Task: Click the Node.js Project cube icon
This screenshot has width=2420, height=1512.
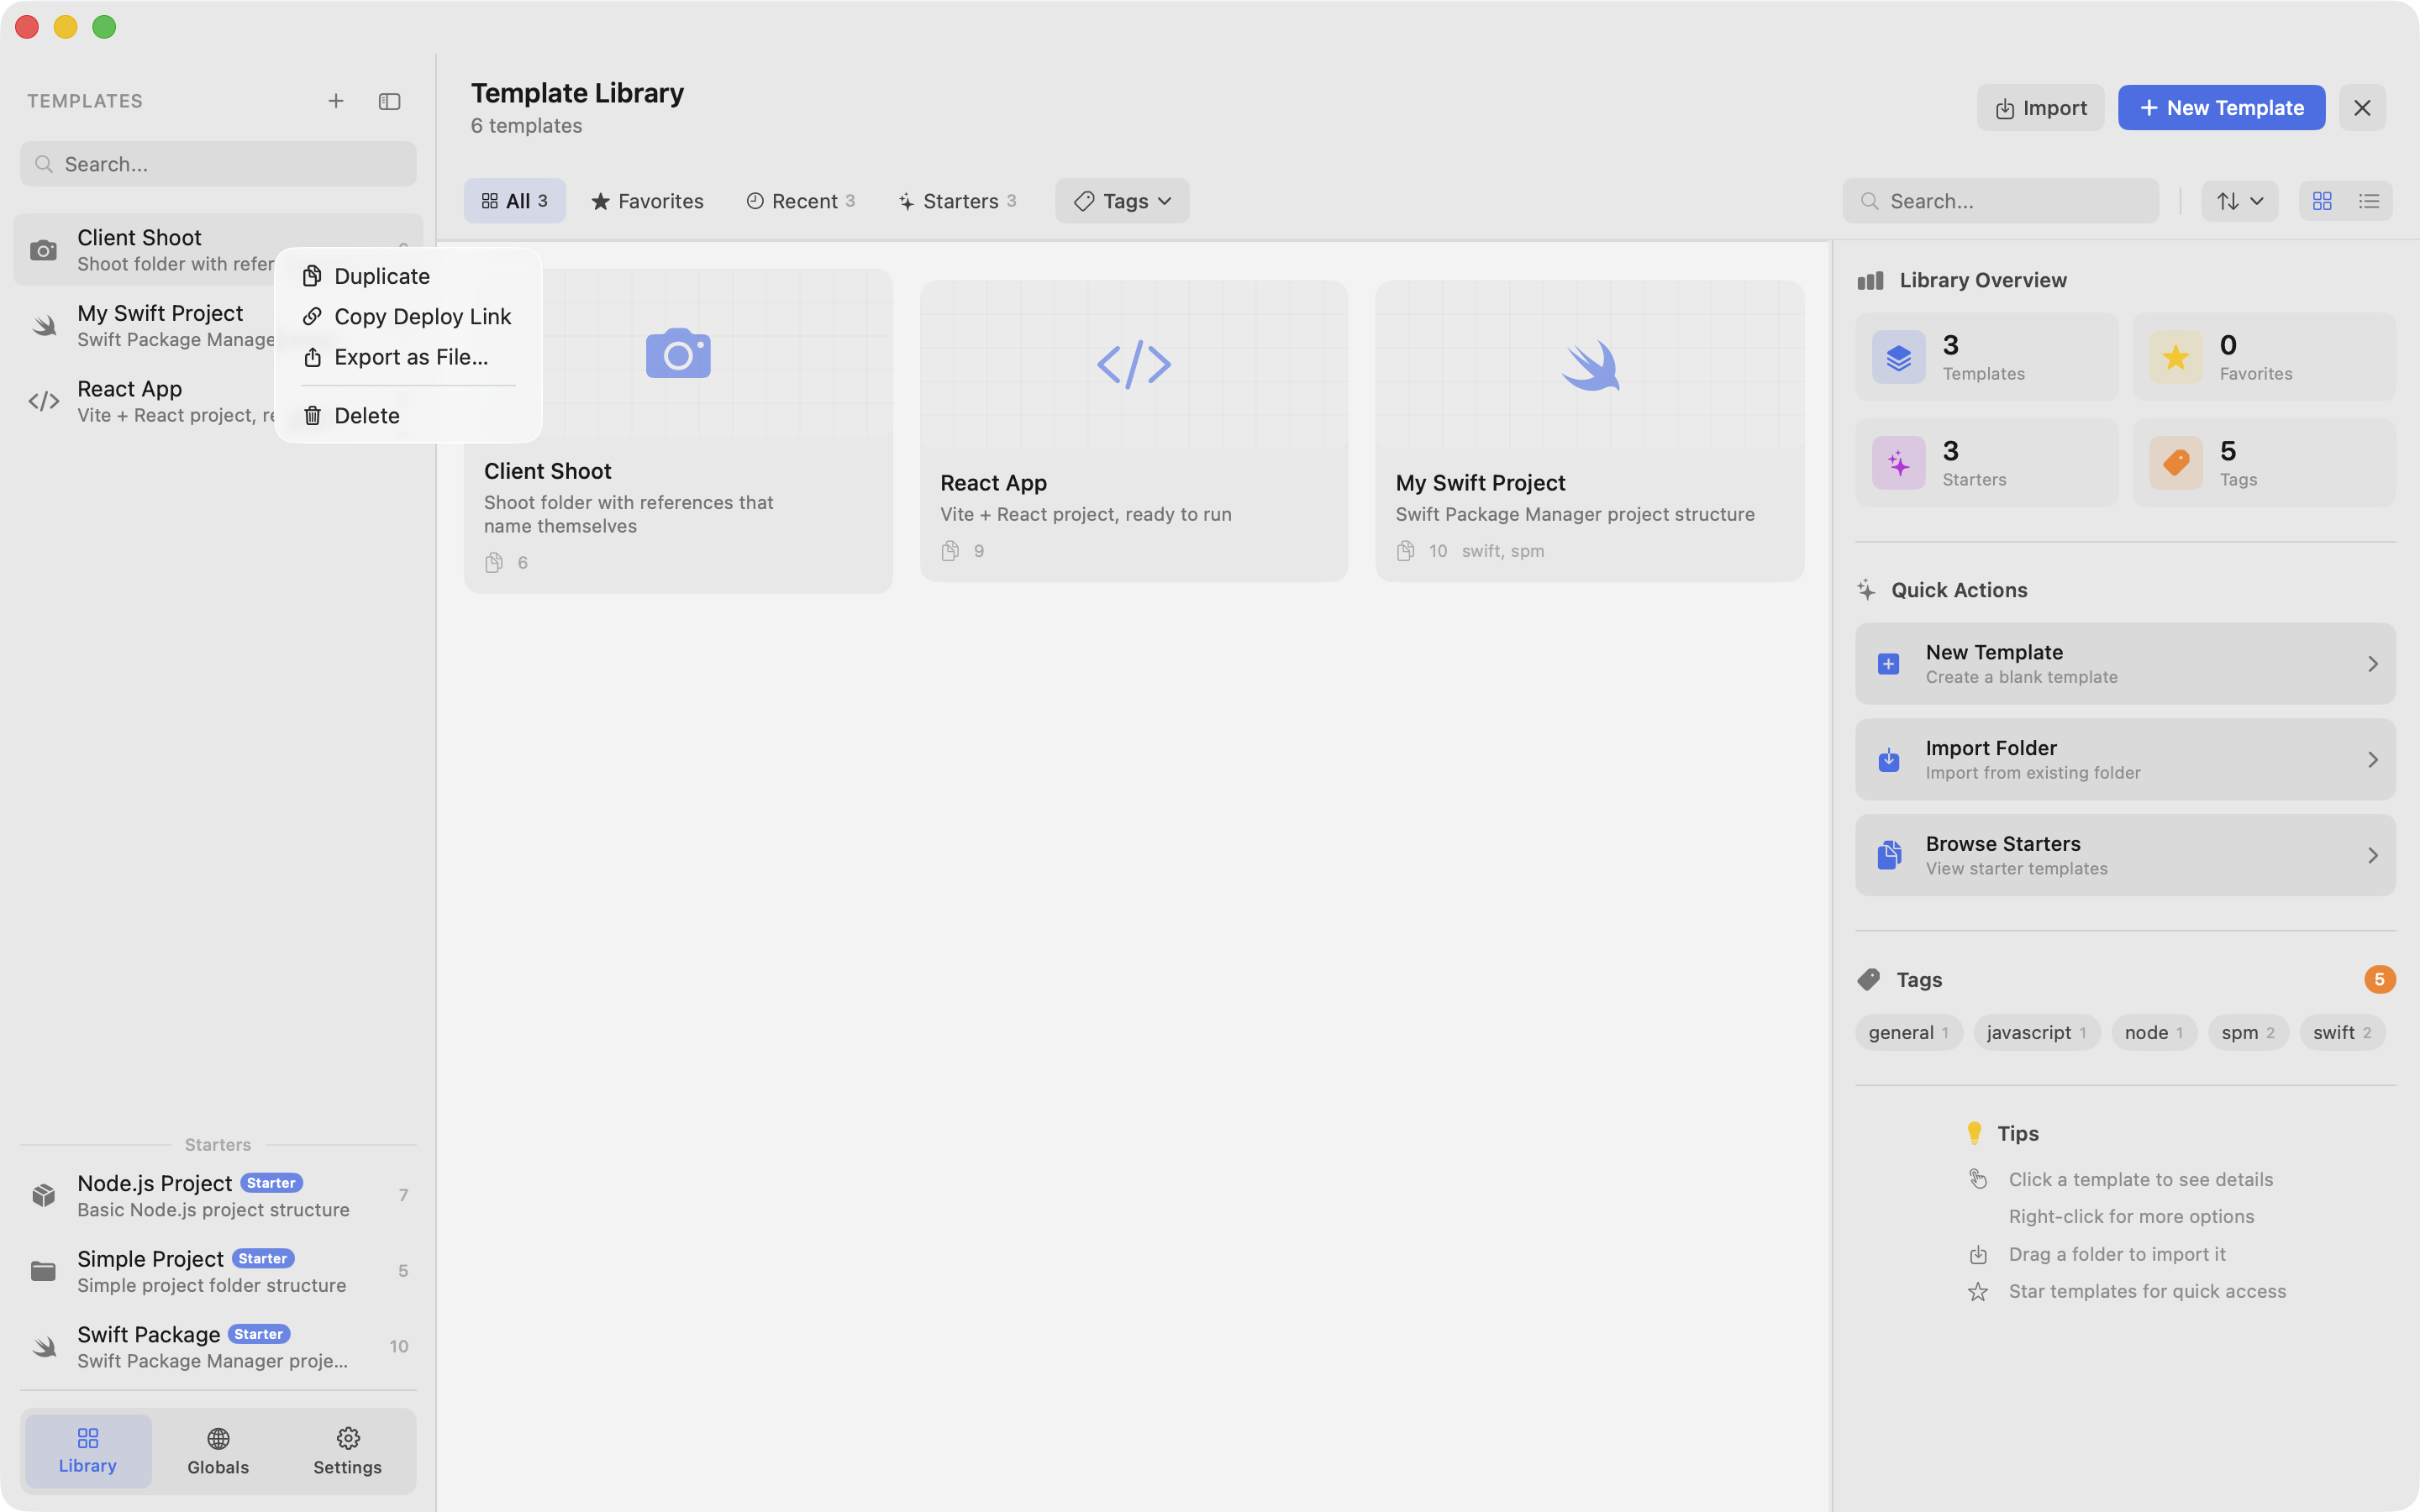Action: click(x=43, y=1195)
